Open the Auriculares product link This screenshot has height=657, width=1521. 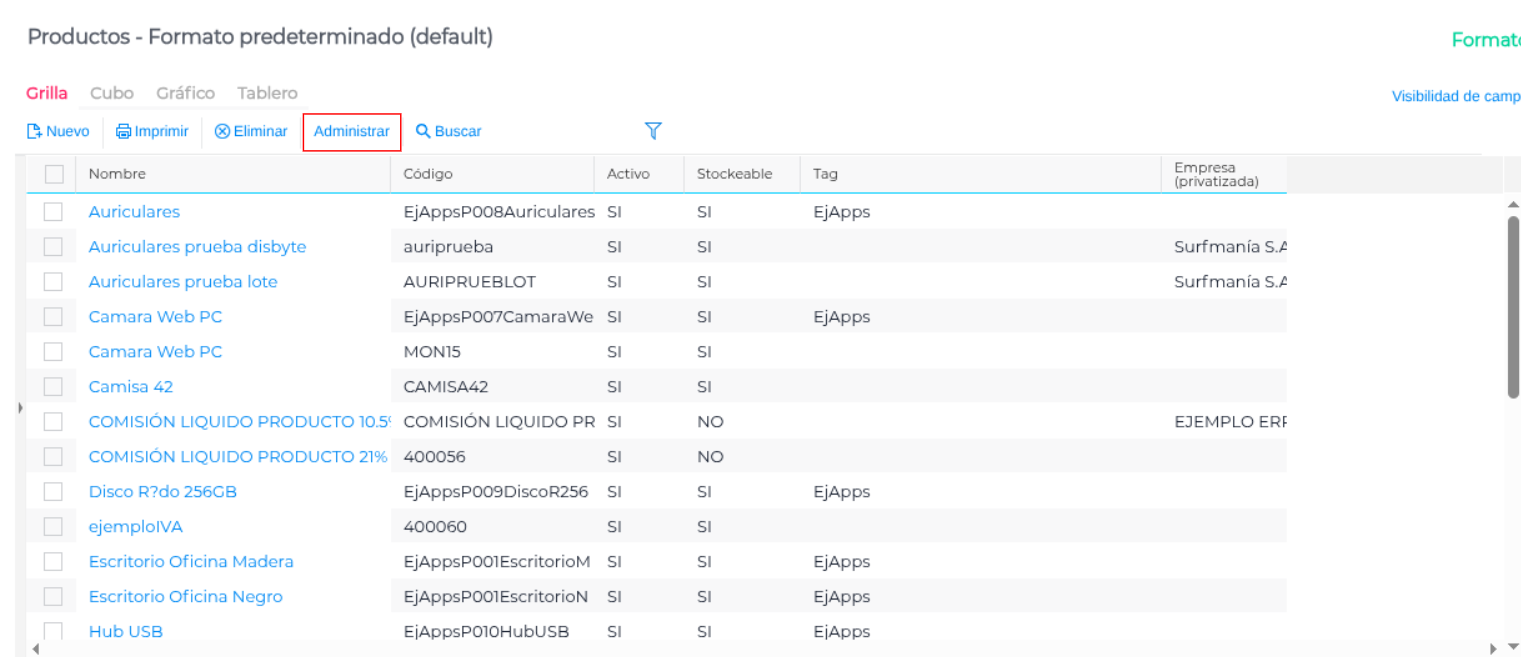point(134,212)
